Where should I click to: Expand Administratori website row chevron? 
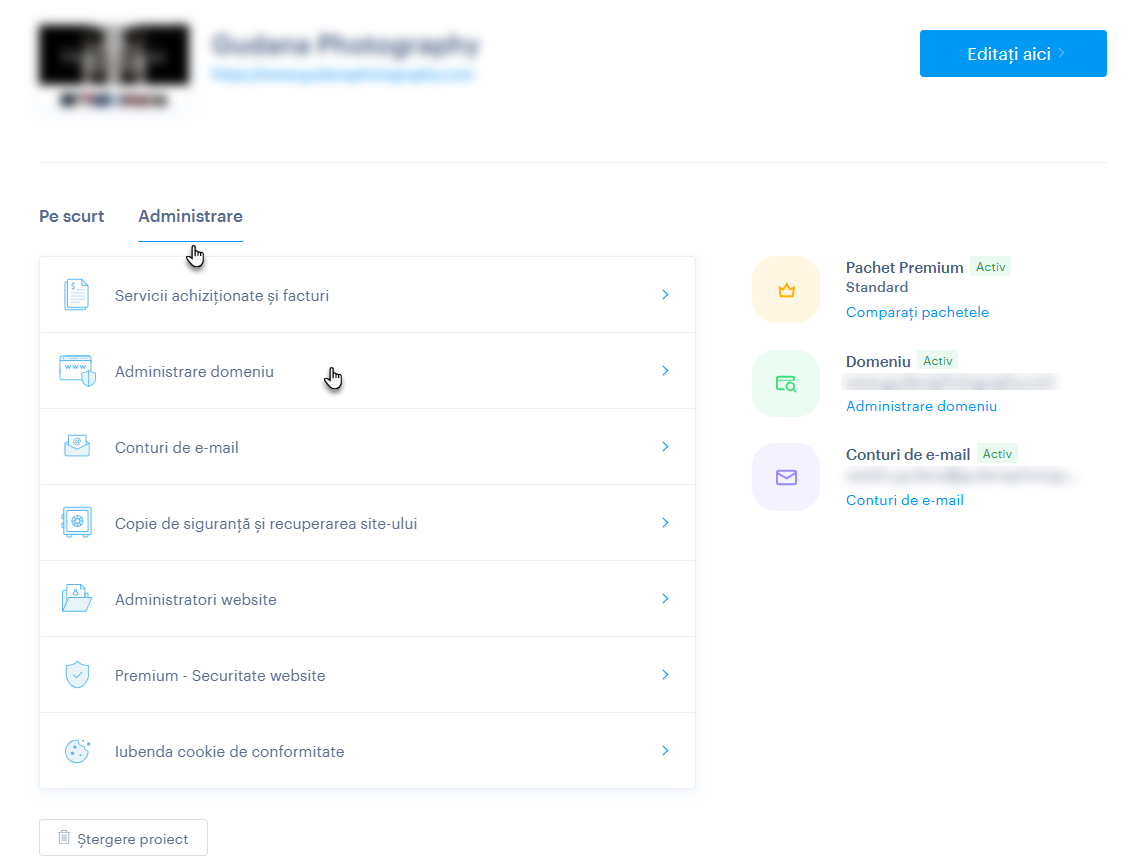[x=665, y=598]
